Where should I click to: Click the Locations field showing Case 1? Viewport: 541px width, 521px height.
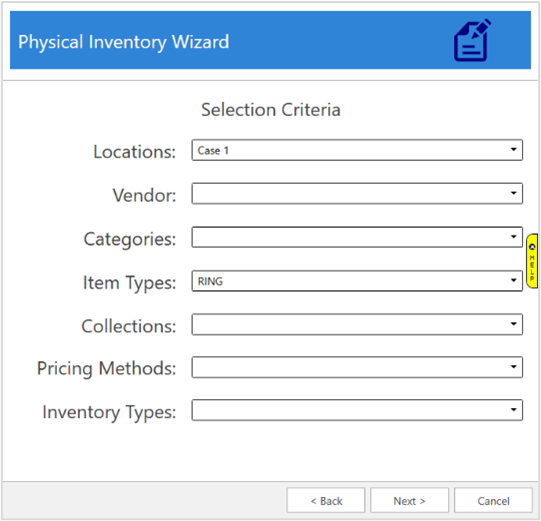(x=357, y=150)
